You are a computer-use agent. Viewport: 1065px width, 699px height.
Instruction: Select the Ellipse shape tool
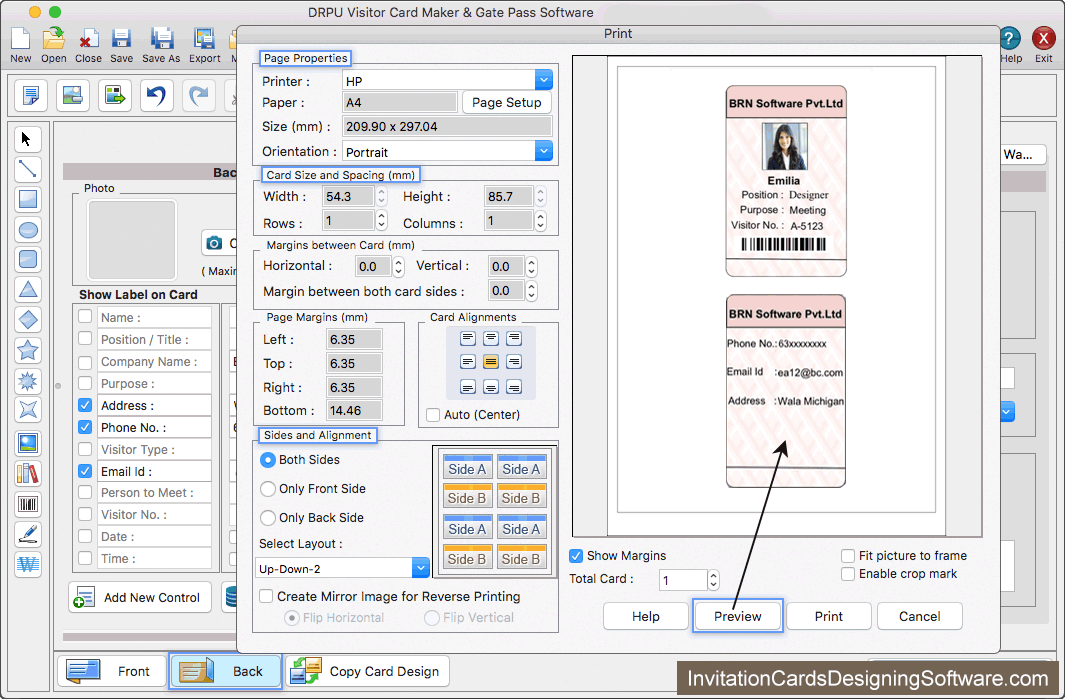click(27, 230)
